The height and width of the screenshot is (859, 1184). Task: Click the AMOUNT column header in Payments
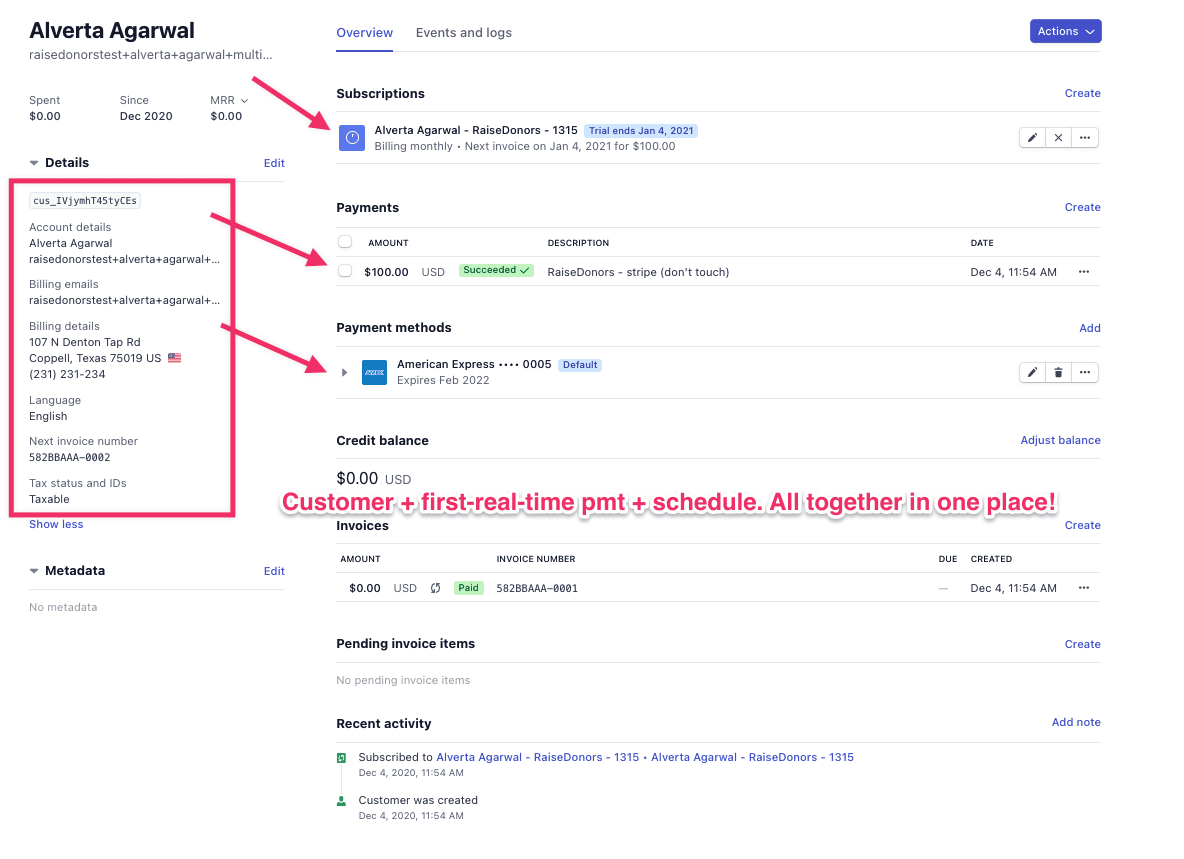click(x=388, y=243)
